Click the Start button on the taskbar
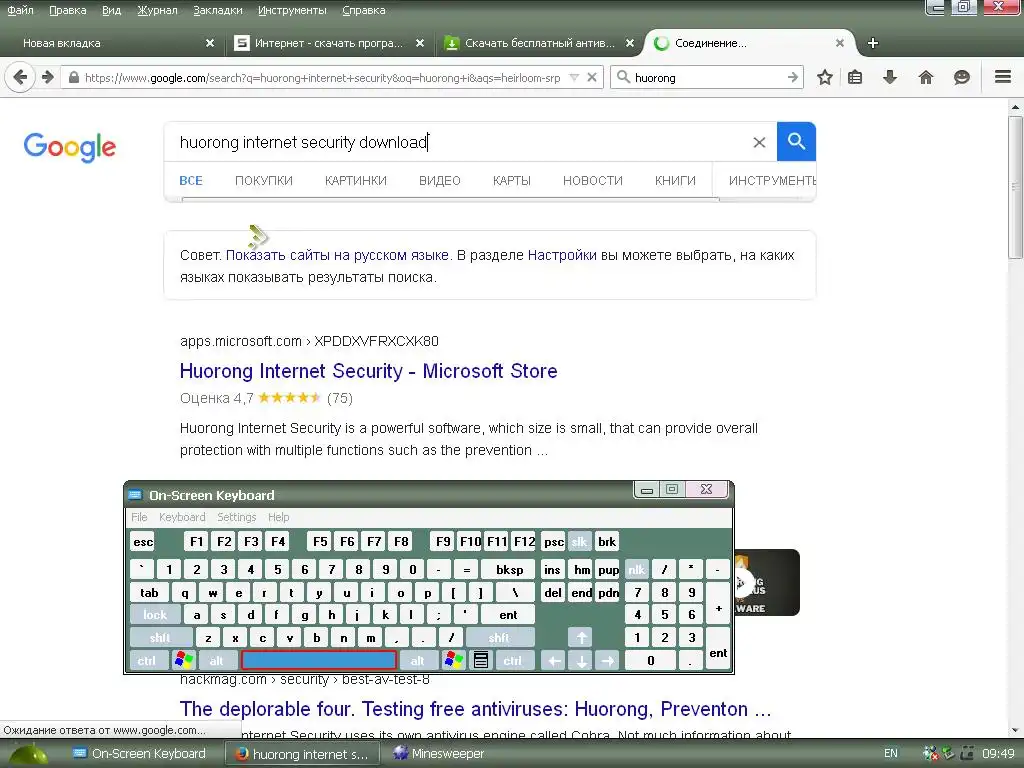This screenshot has height=768, width=1024. coord(27,754)
